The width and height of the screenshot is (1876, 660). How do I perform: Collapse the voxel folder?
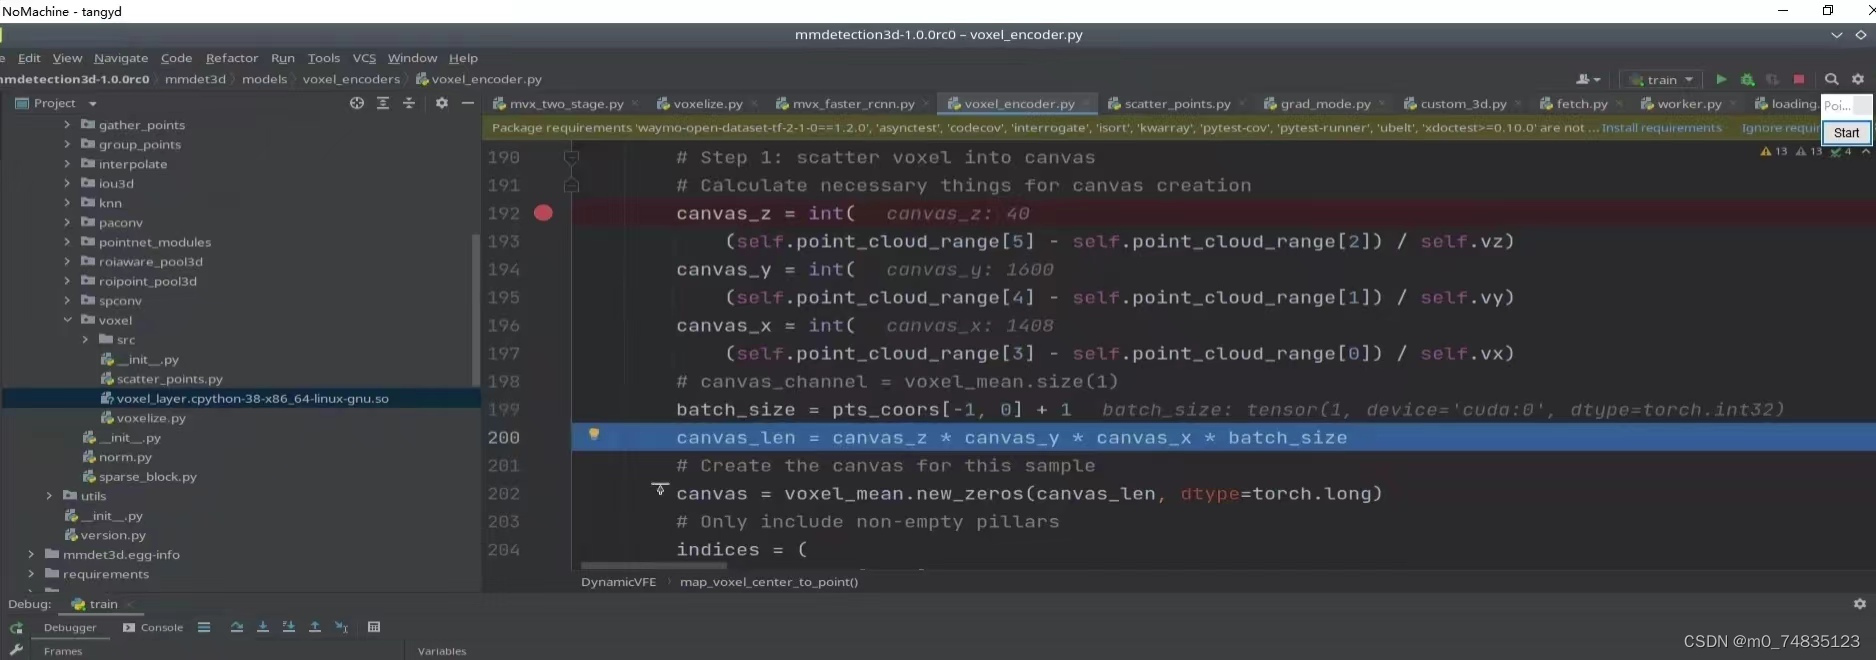pos(67,320)
